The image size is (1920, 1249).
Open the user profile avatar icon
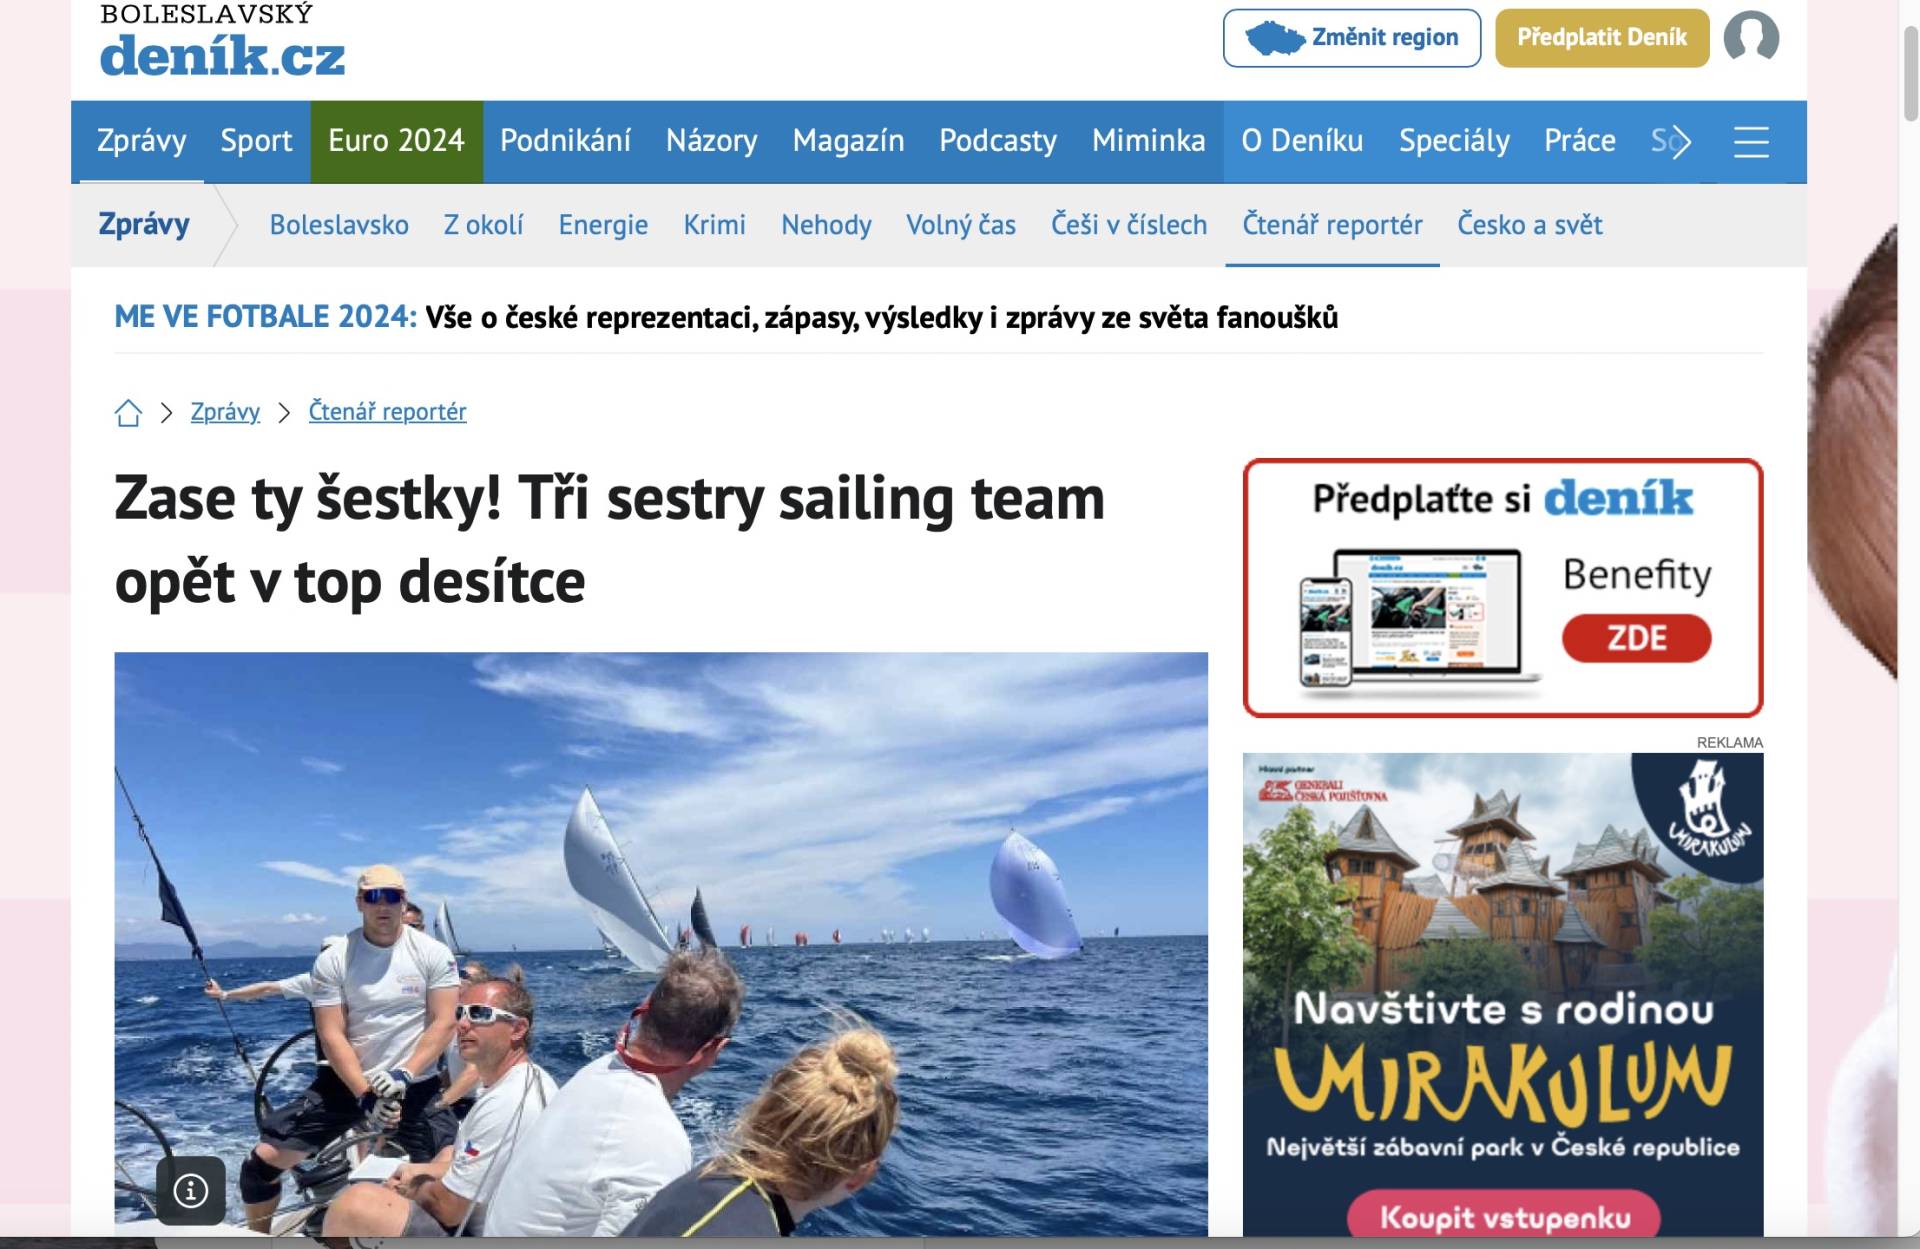click(x=1751, y=38)
